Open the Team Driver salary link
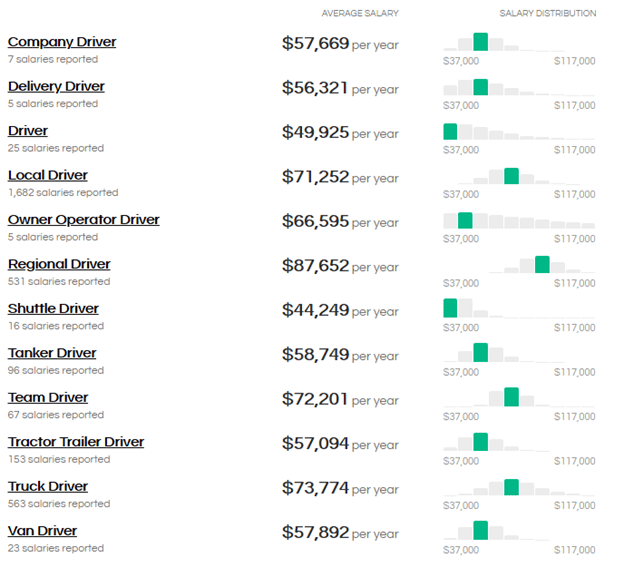The width and height of the screenshot is (624, 577). 48,398
